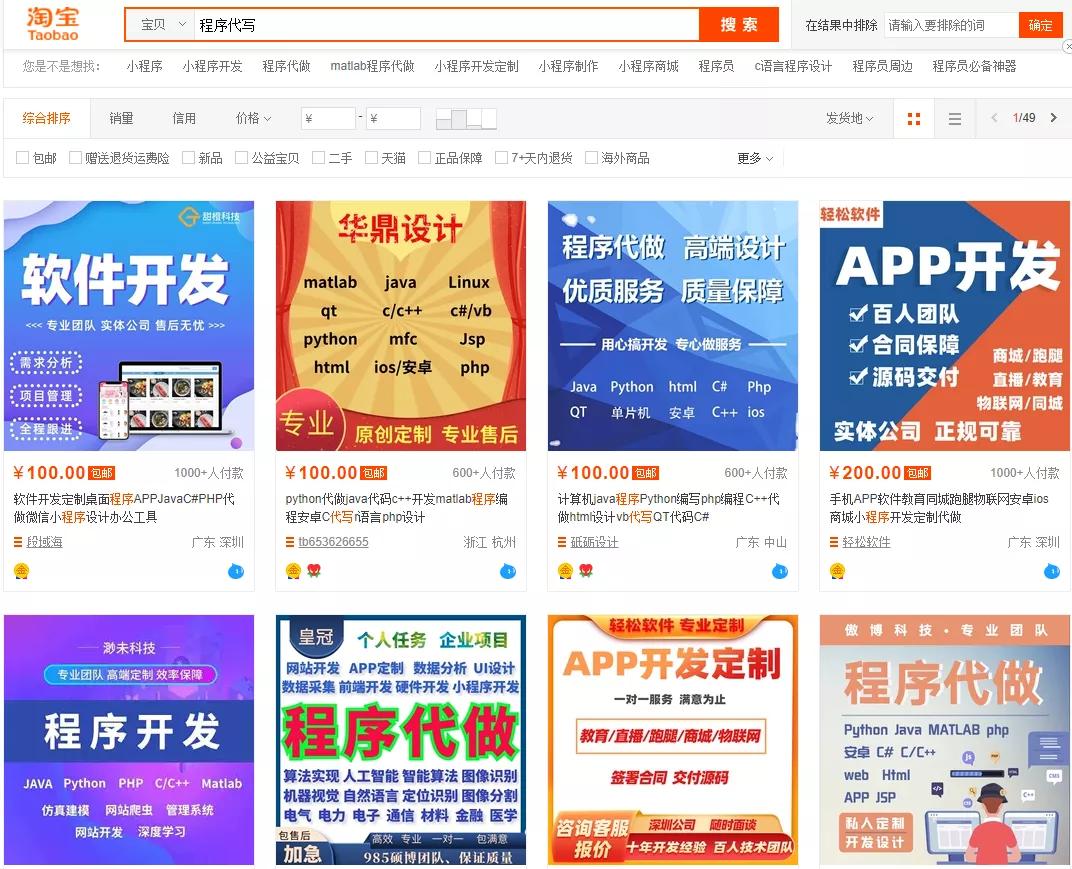The image size is (1072, 869).
Task: Switch to list view icon
Action: [x=954, y=119]
